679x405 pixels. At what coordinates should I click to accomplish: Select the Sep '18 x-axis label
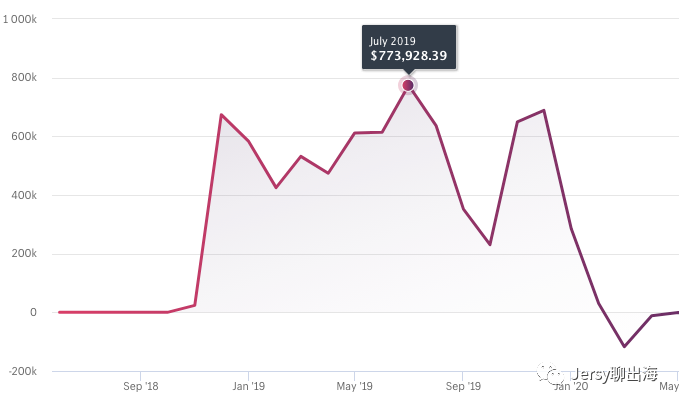[141, 386]
